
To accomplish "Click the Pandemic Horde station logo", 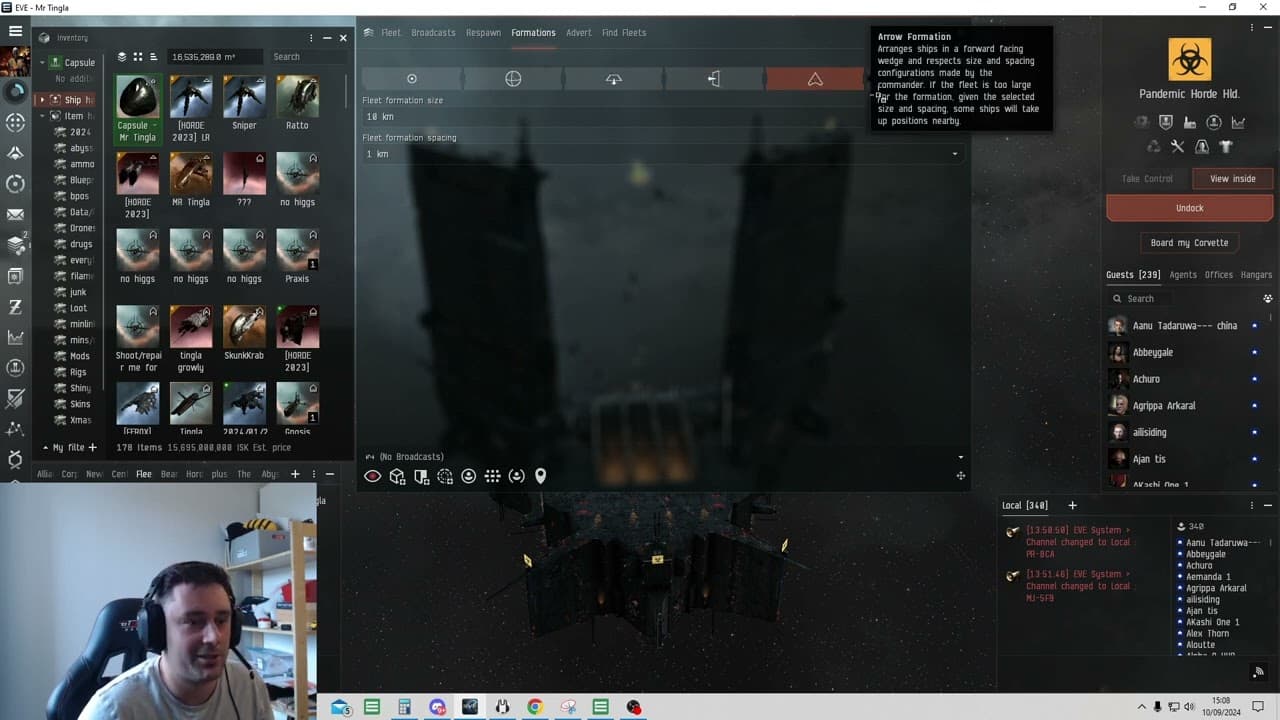I will click(x=1189, y=59).
